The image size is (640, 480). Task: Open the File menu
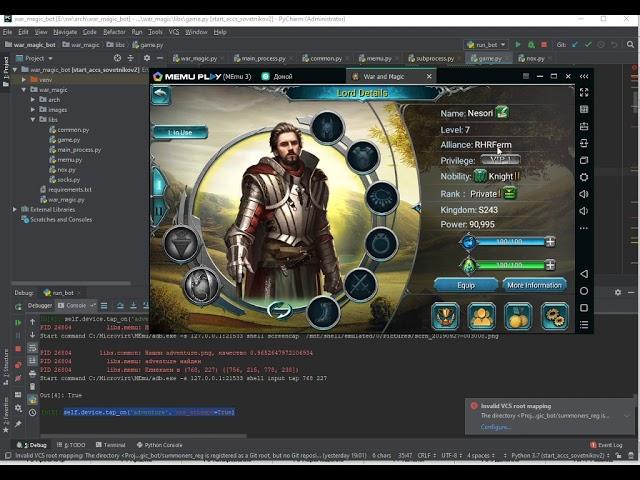click(x=7, y=32)
